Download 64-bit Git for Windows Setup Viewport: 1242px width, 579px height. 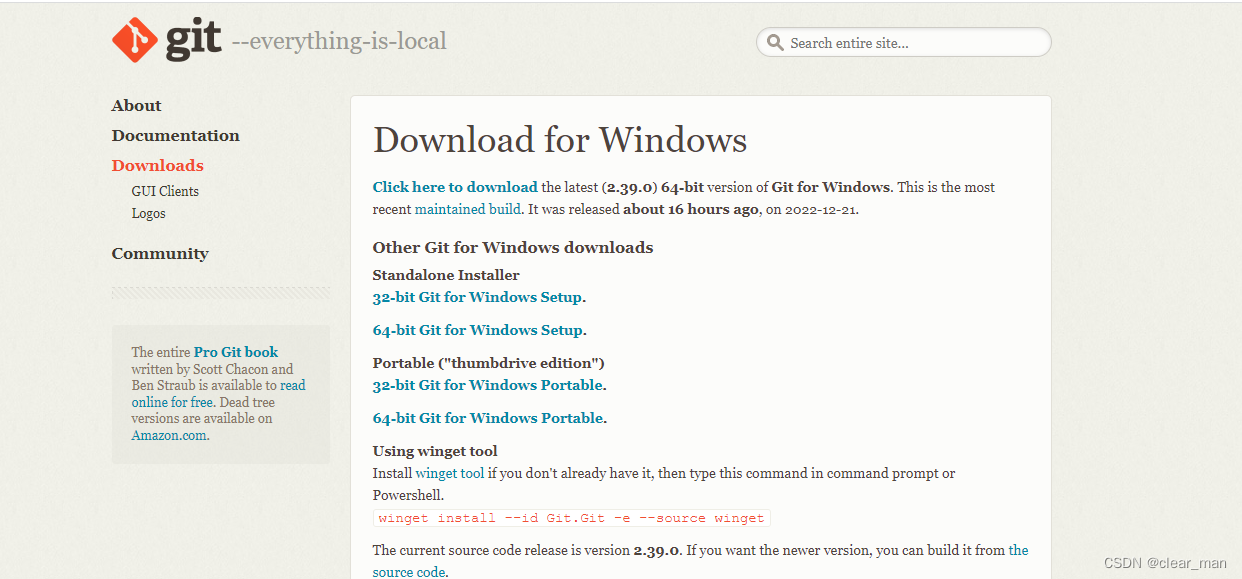coord(477,330)
